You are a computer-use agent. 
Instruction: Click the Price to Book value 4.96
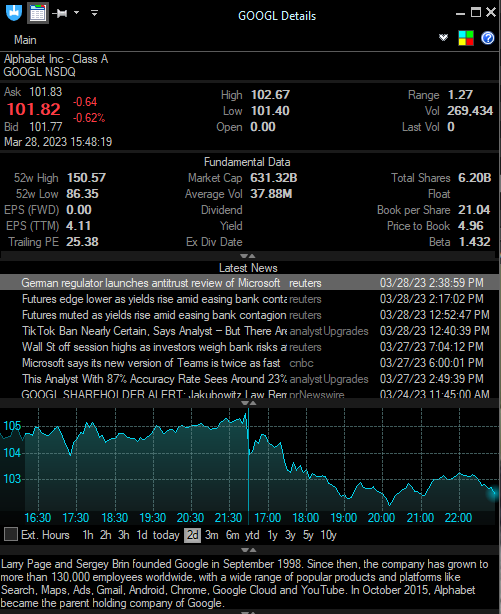(x=470, y=226)
